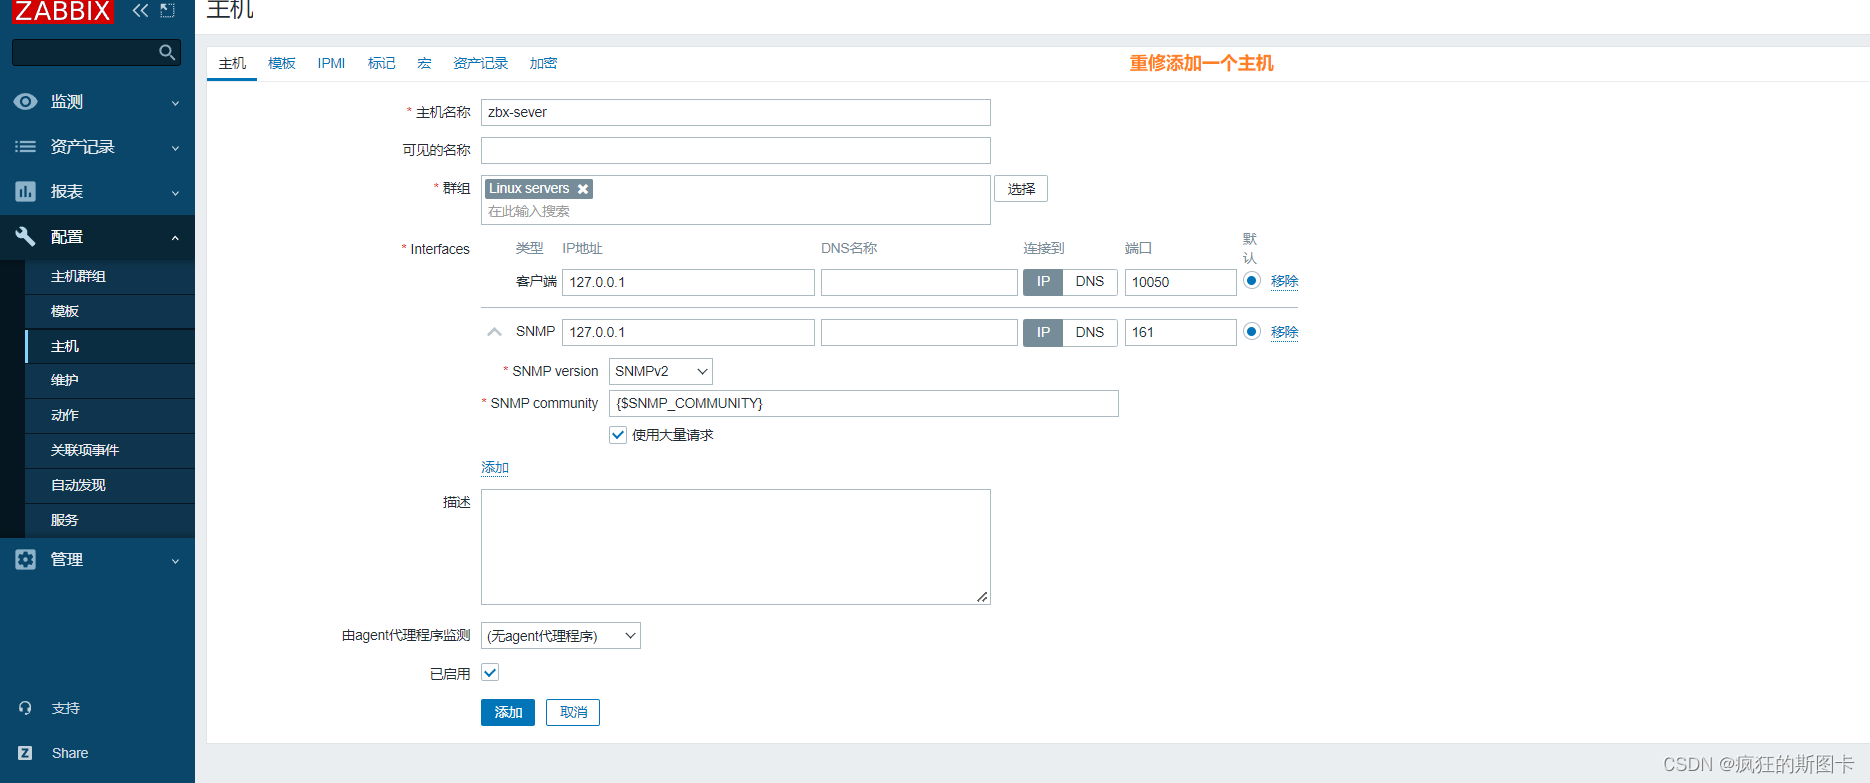1870x783 pixels.
Task: Switch to the 主机 tab
Action: point(232,63)
